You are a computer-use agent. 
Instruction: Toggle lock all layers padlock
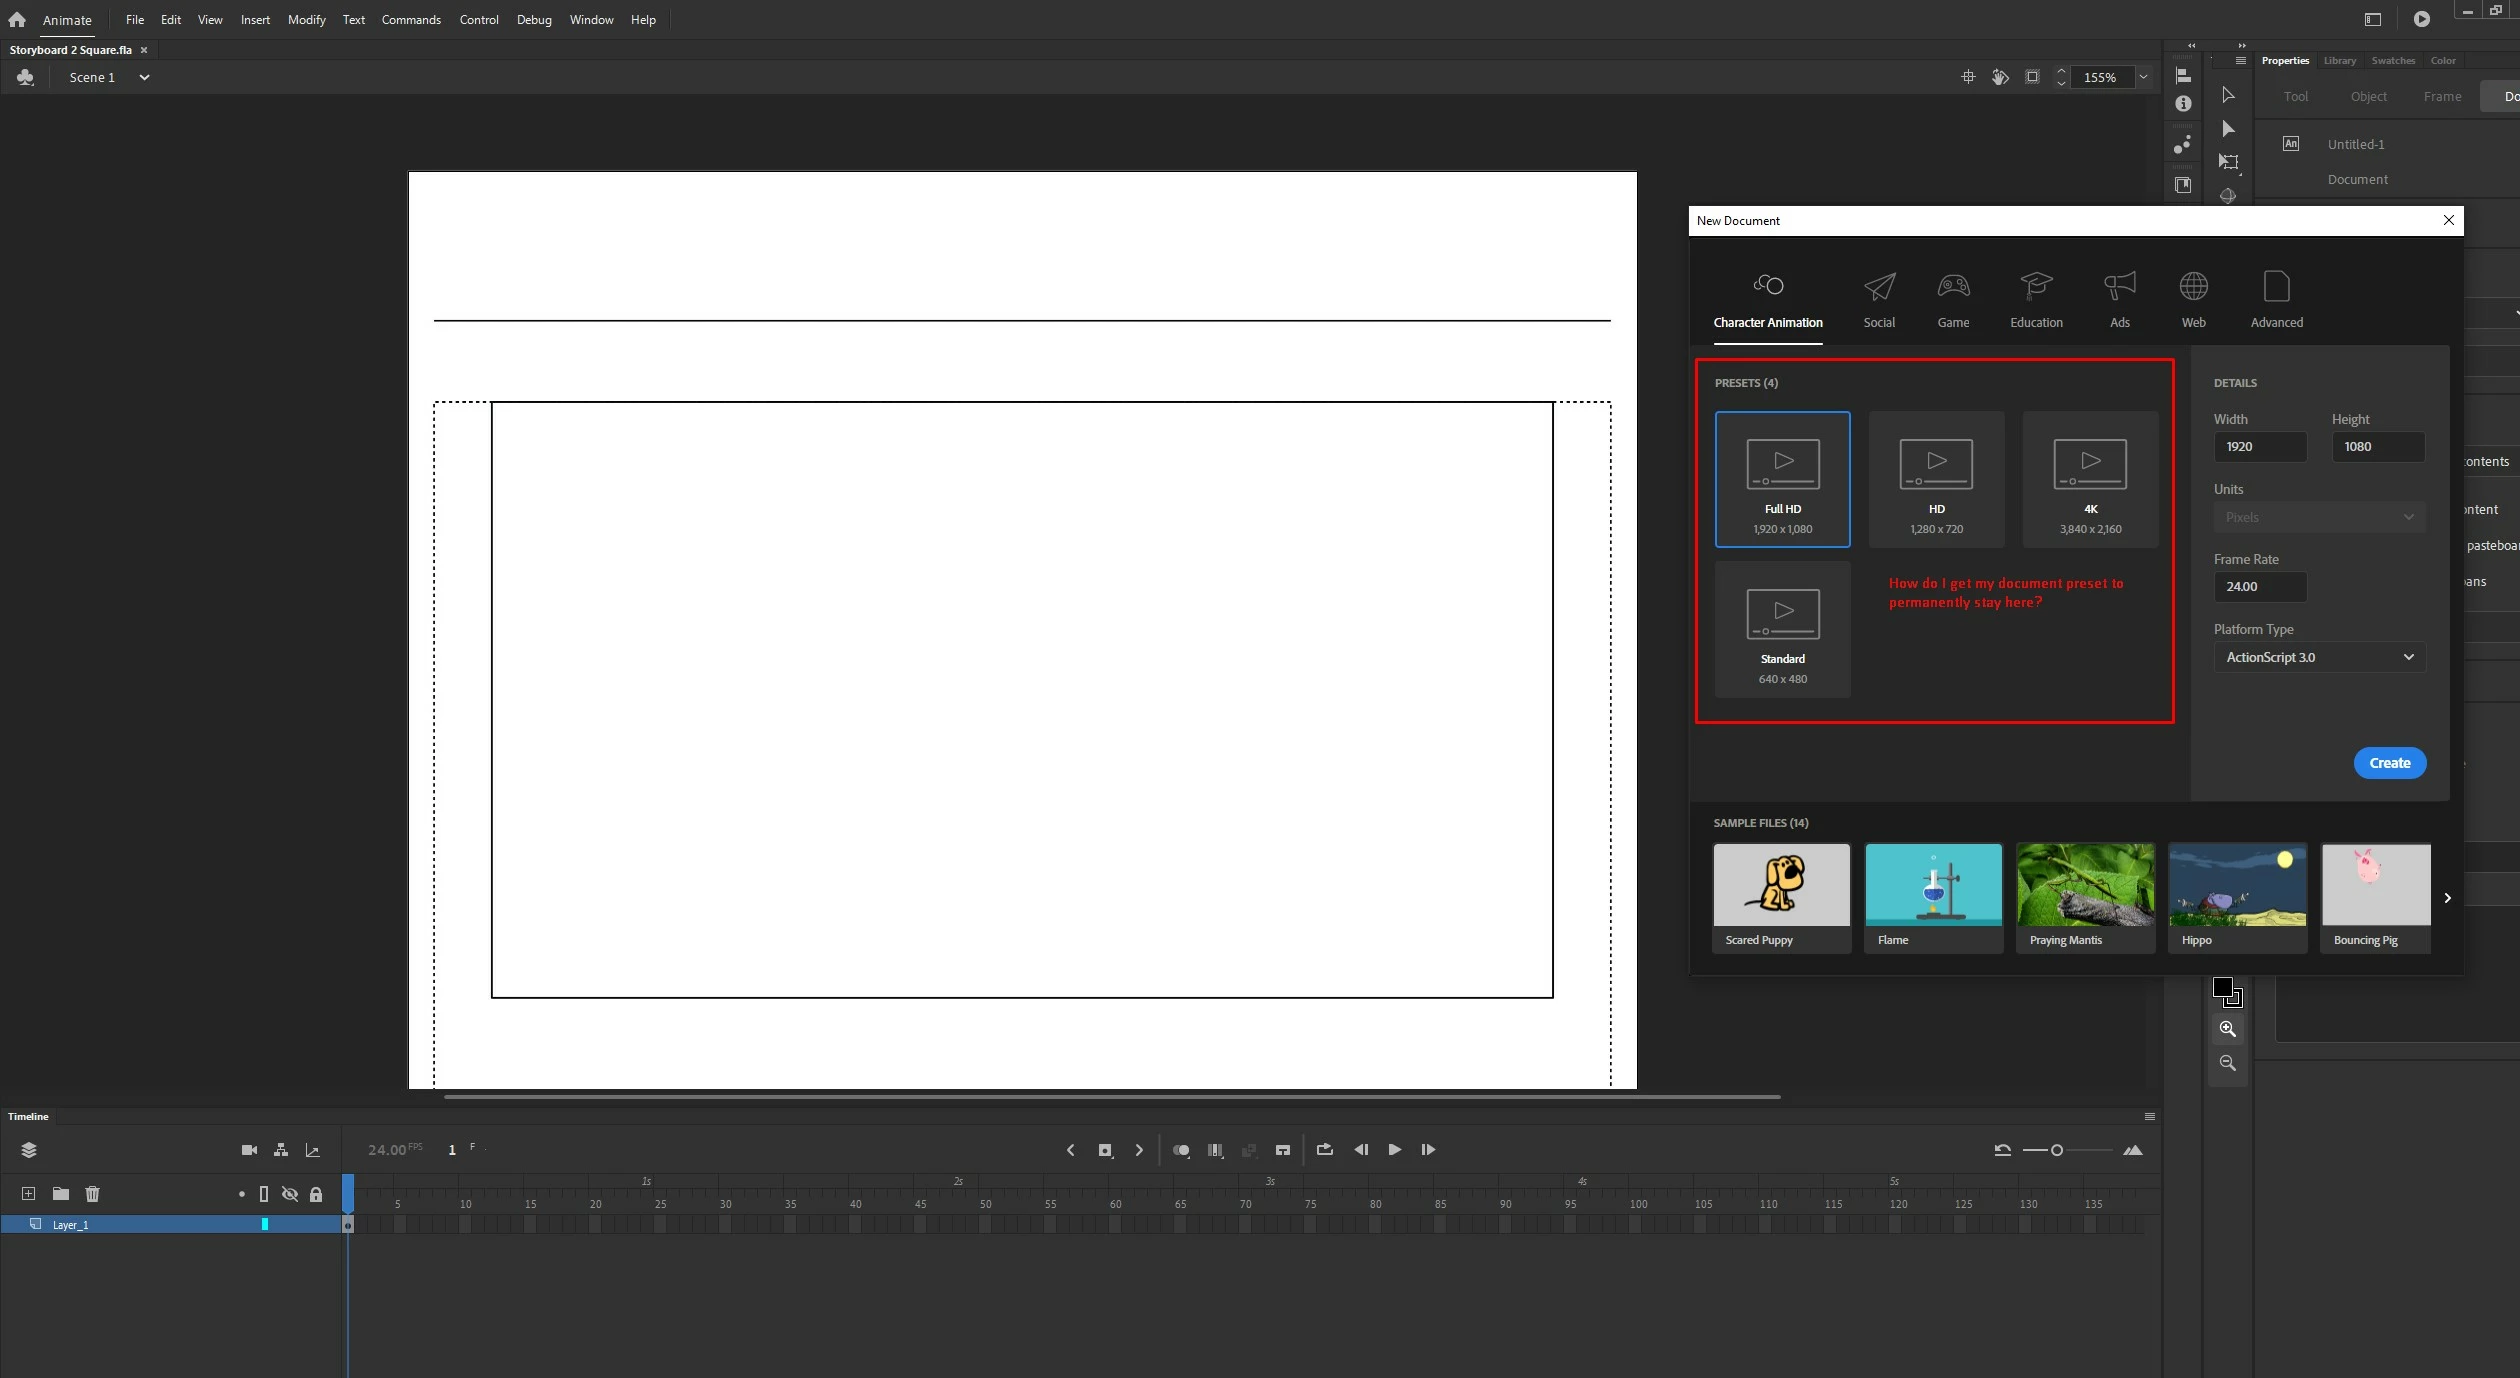316,1194
